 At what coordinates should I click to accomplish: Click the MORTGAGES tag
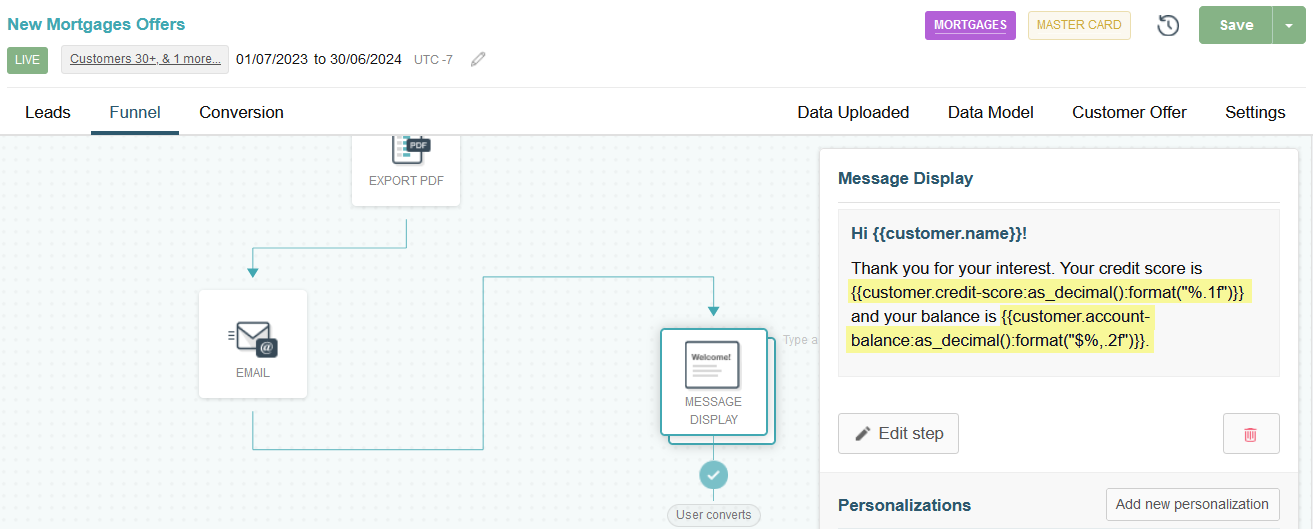[970, 25]
